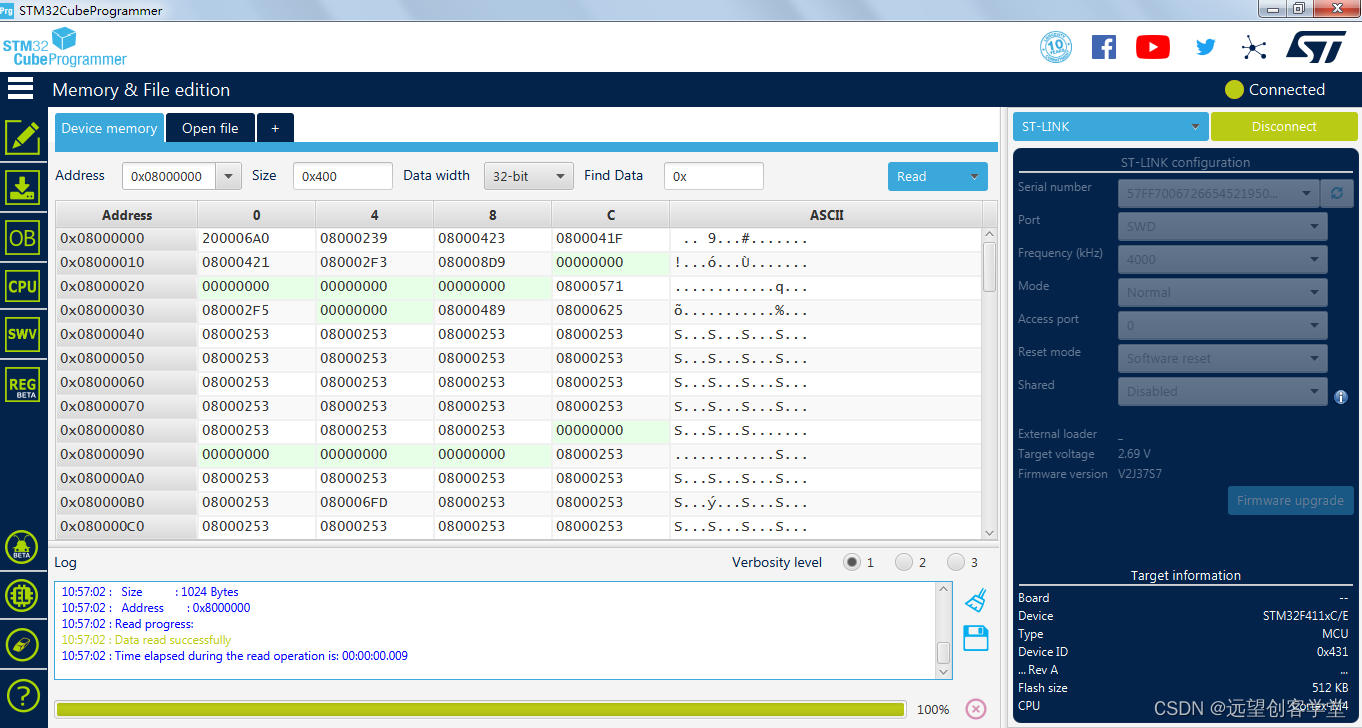Save the log with floppy icon

coord(976,638)
